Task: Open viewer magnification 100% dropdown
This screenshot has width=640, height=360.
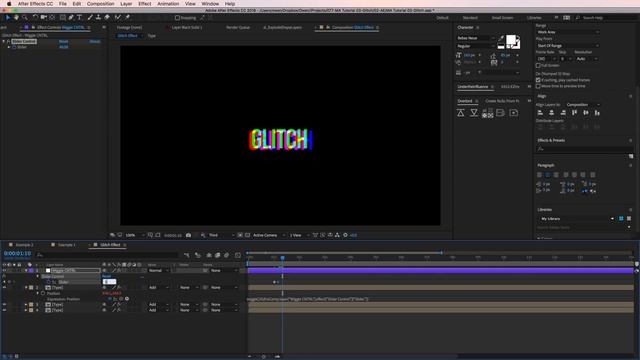Action: point(135,235)
